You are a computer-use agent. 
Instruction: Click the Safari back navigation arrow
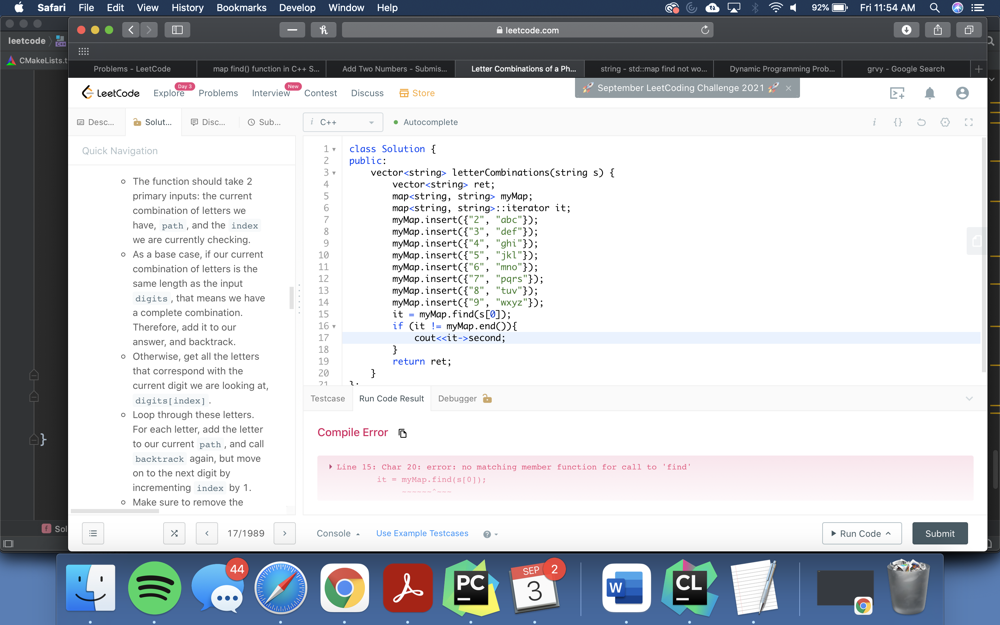click(x=131, y=30)
